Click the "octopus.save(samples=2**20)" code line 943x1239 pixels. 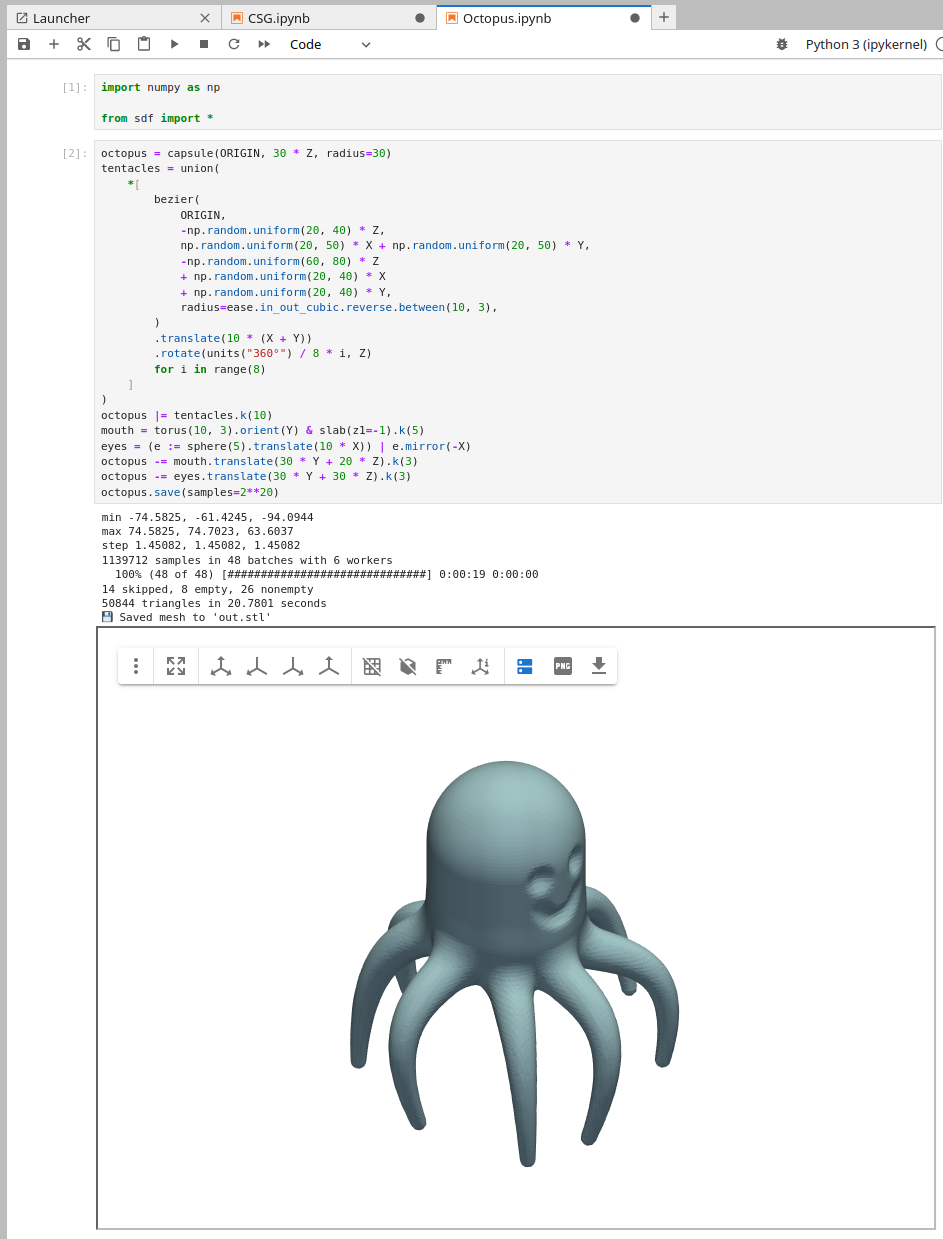pyautogui.click(x=190, y=492)
